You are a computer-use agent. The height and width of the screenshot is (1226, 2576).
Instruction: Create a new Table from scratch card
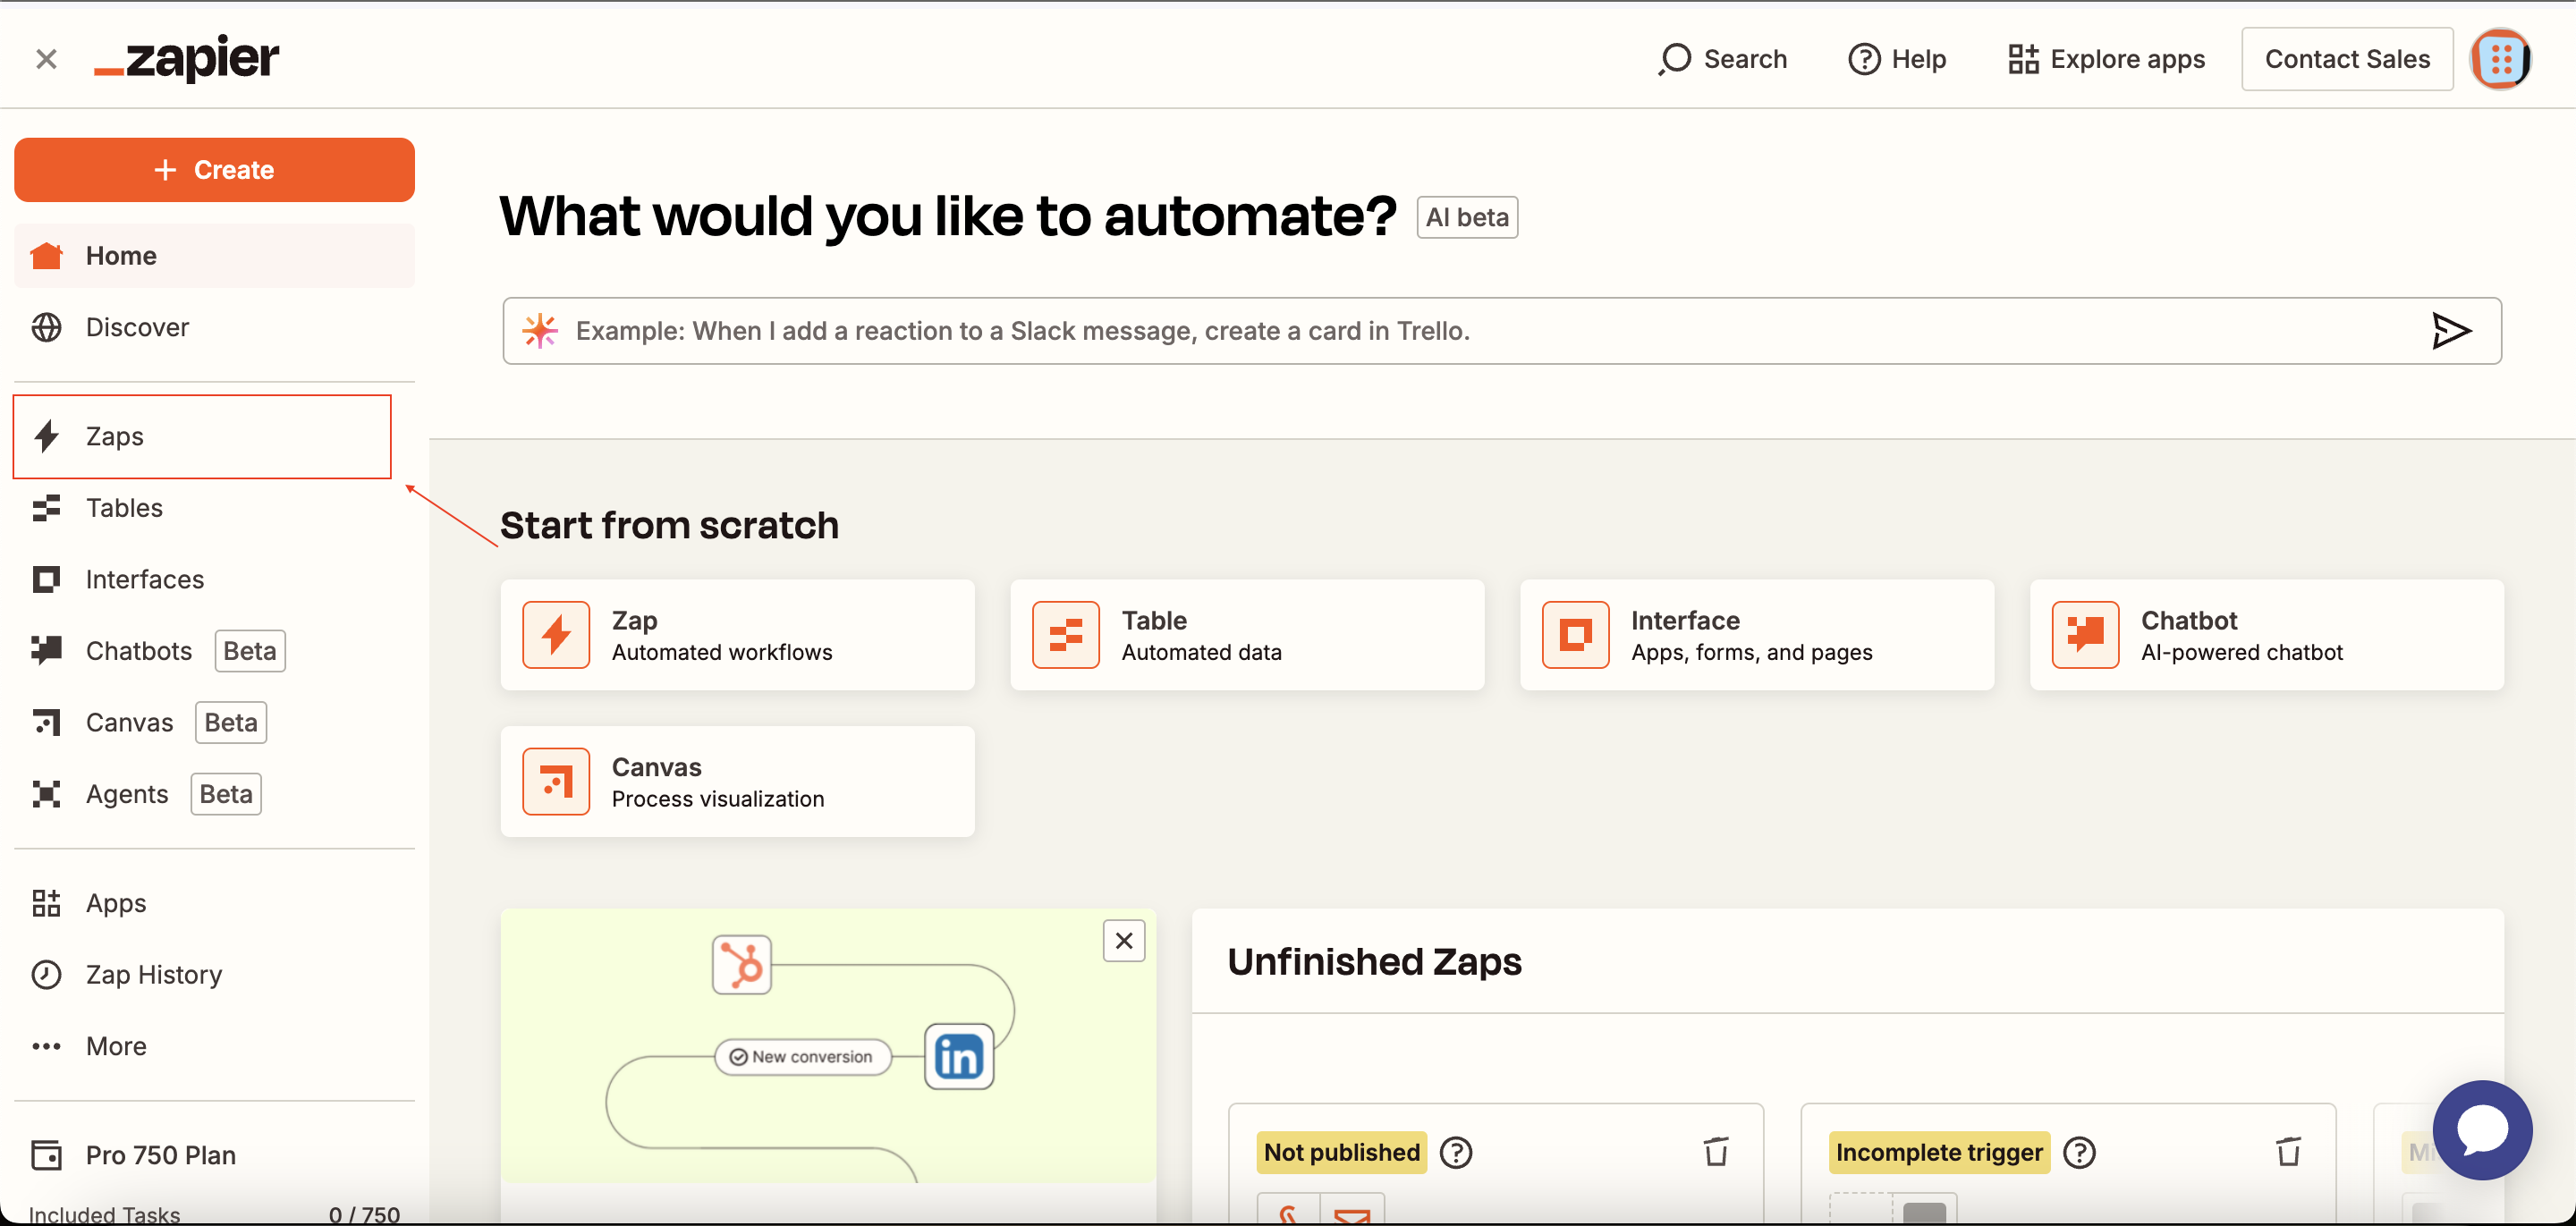tap(1247, 635)
